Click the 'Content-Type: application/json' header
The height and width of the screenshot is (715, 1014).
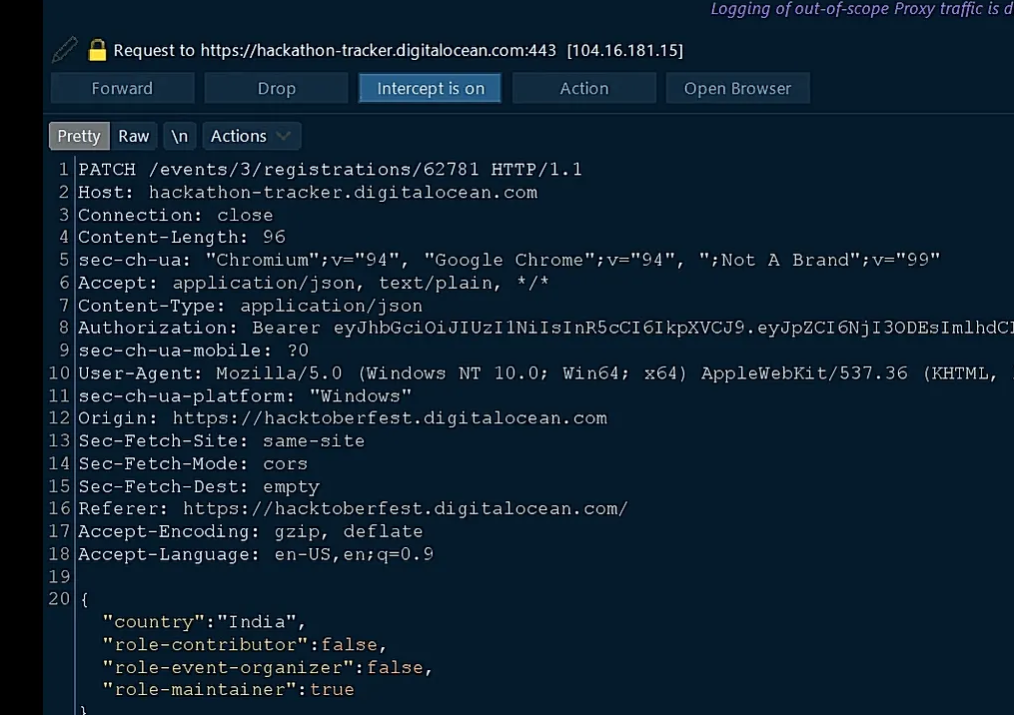250,306
